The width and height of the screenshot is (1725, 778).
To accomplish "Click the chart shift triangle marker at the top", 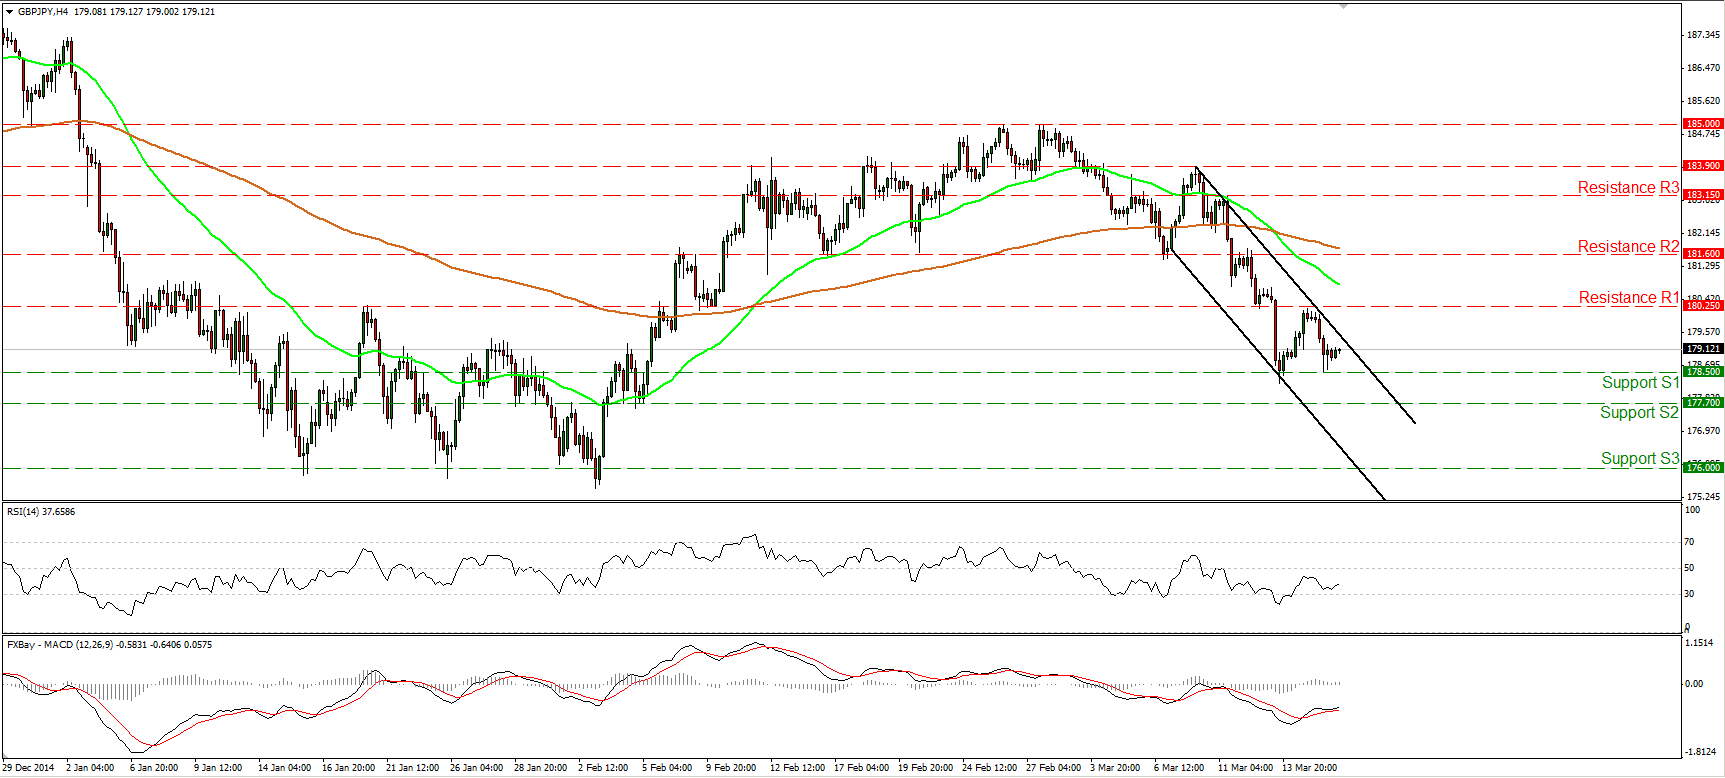I will click(1345, 6).
